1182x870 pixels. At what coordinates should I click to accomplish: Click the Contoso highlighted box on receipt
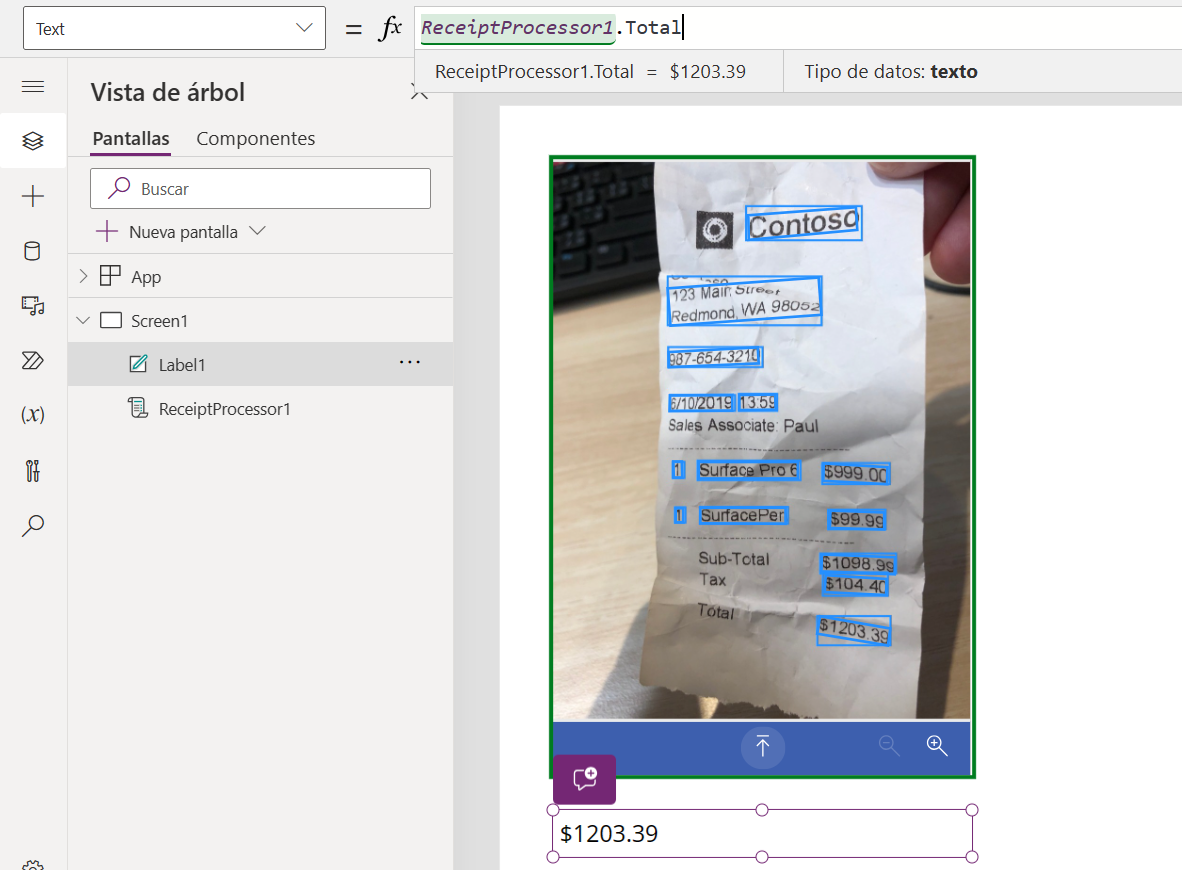(804, 223)
